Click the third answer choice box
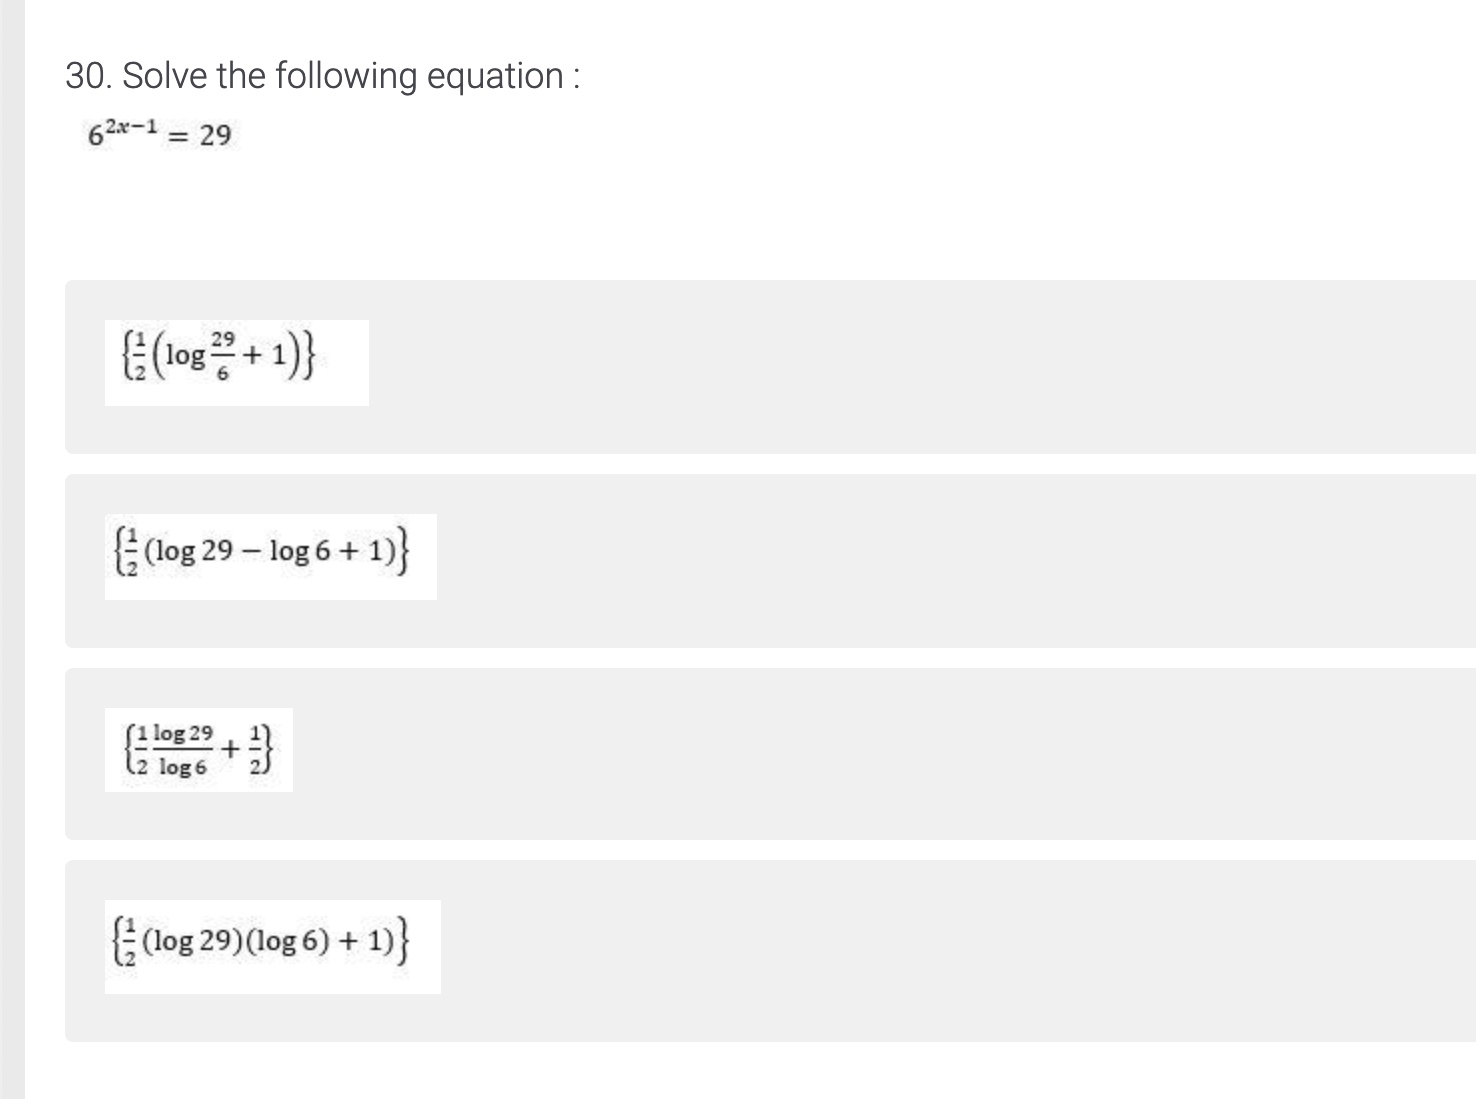 tap(700, 752)
